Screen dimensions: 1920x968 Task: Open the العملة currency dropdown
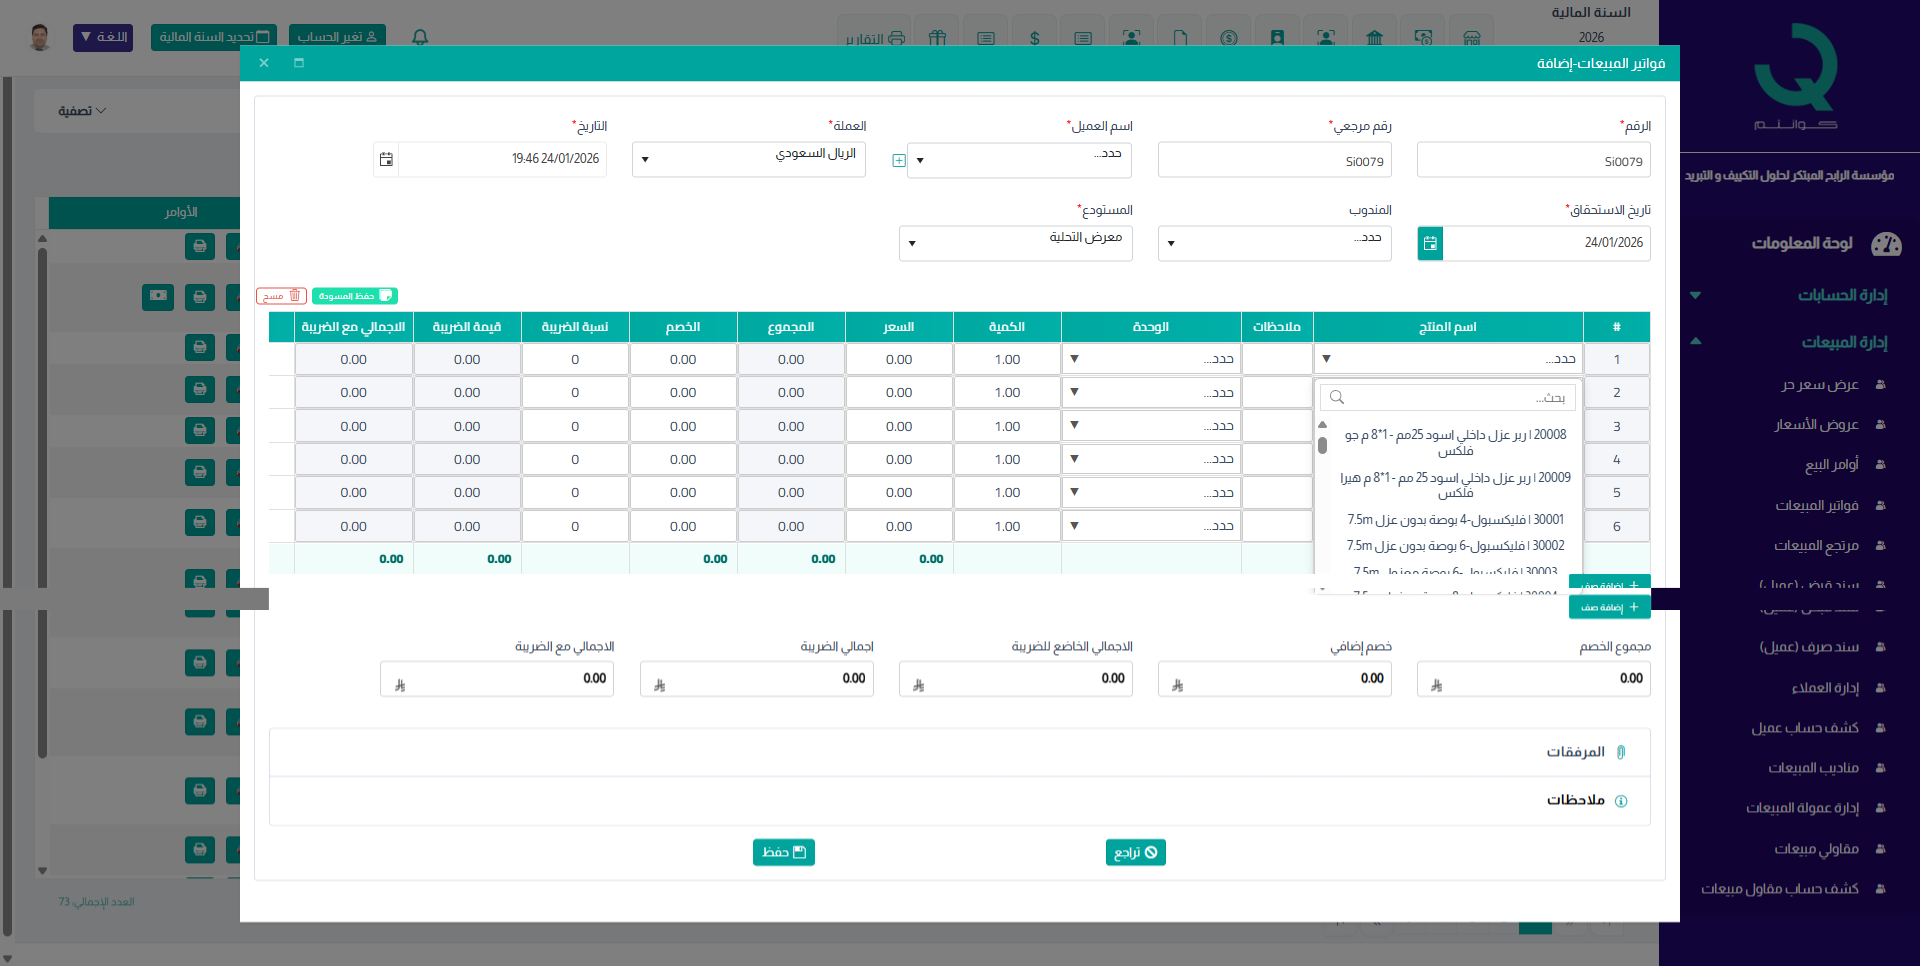748,160
